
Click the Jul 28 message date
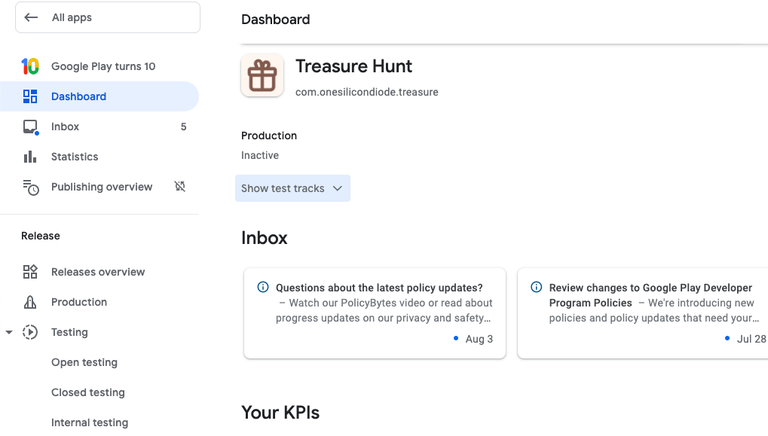tap(751, 339)
